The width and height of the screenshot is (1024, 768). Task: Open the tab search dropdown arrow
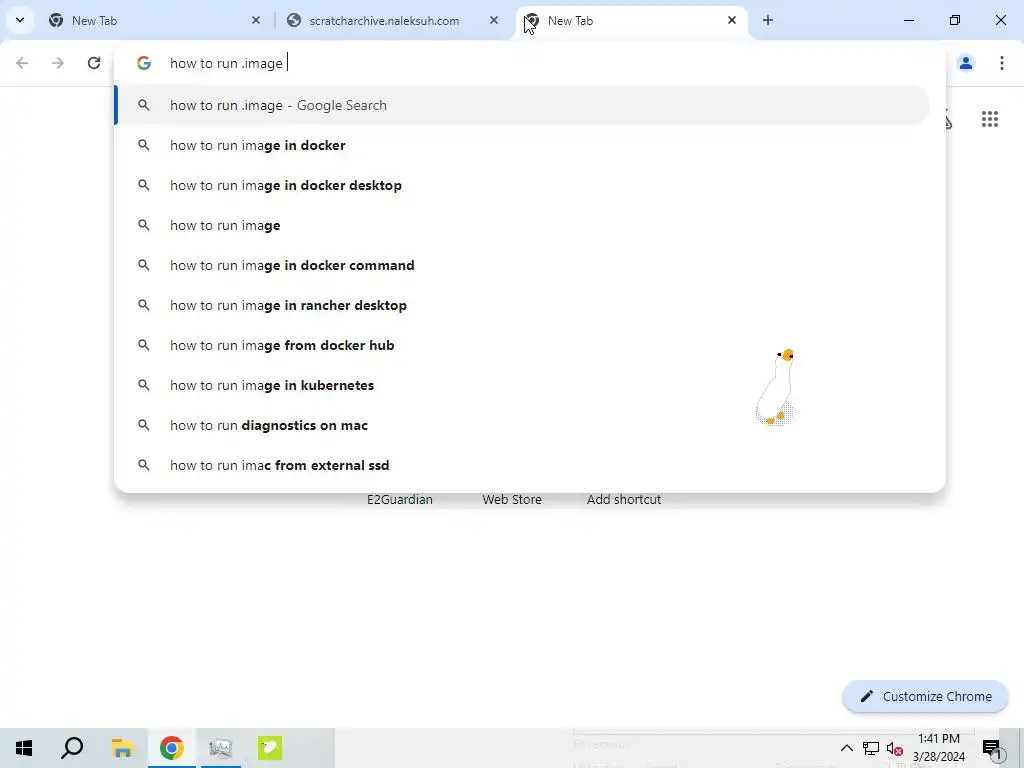(20, 20)
